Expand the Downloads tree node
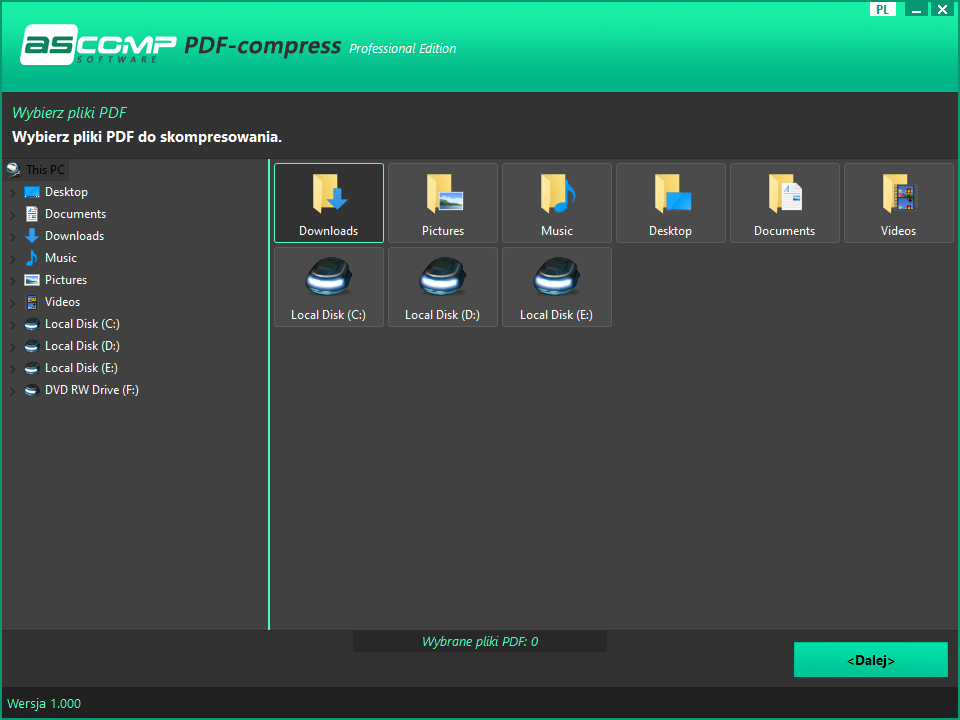This screenshot has width=960, height=720. pos(12,237)
